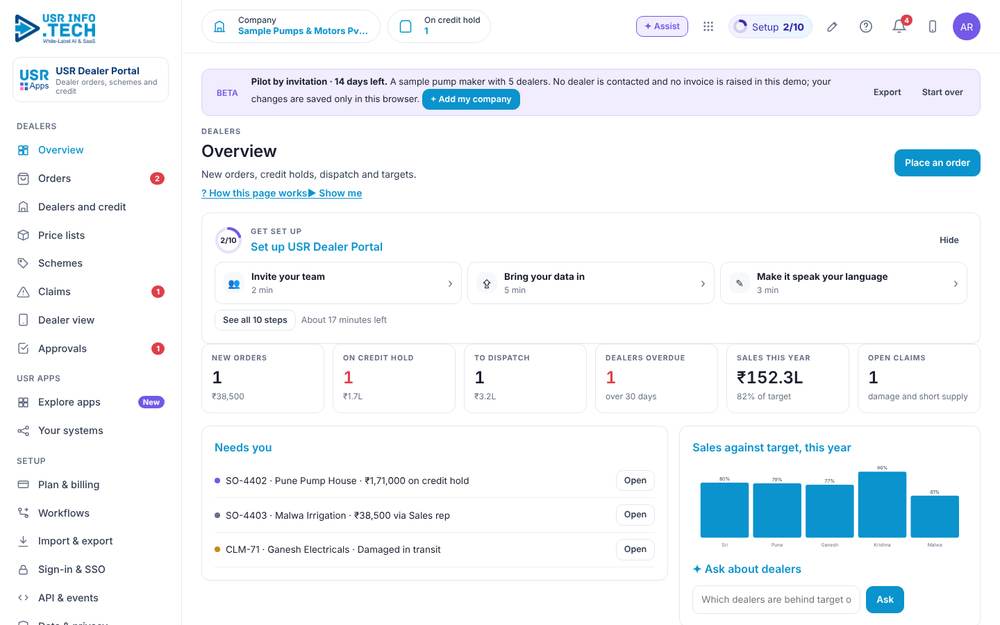Click Start over in the beta banner
The width and height of the screenshot is (1000, 625).
click(x=942, y=92)
